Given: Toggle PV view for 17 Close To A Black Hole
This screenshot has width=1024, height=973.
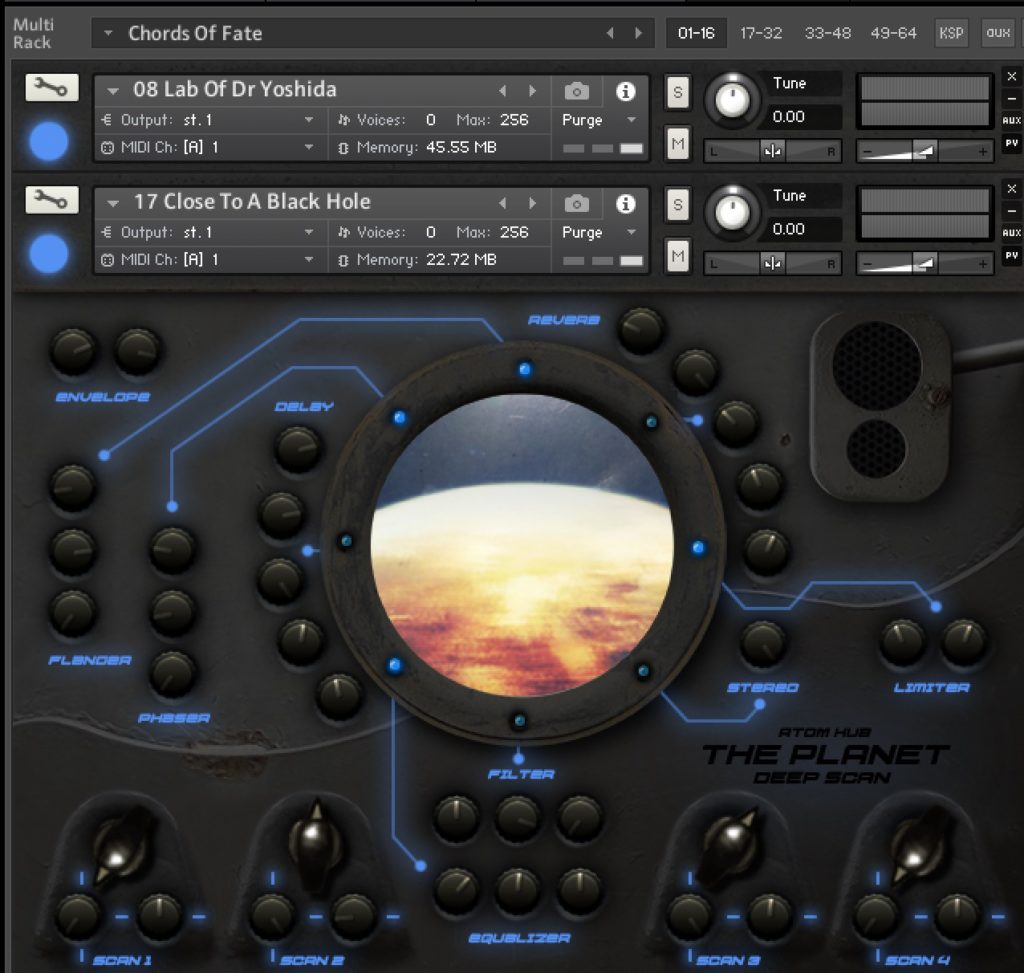Looking at the screenshot, I should [1012, 255].
